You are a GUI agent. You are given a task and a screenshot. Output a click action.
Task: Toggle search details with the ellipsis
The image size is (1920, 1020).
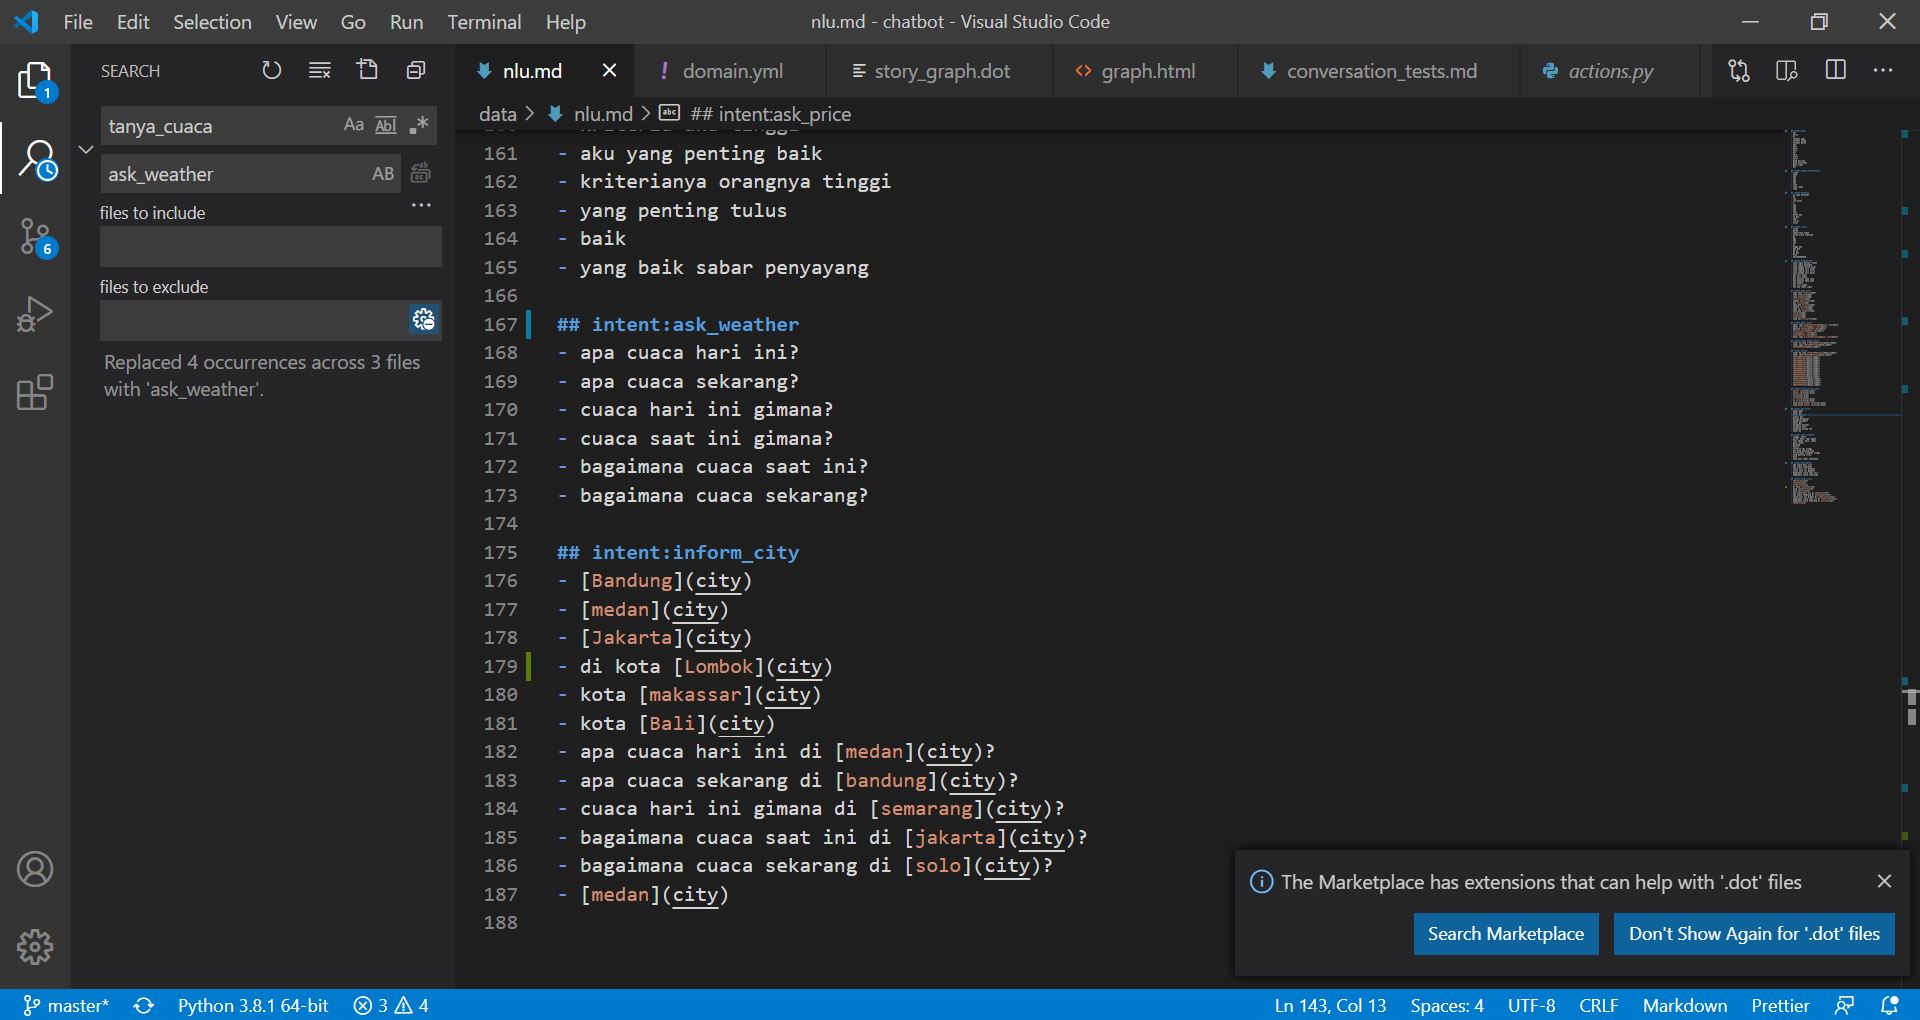(421, 205)
